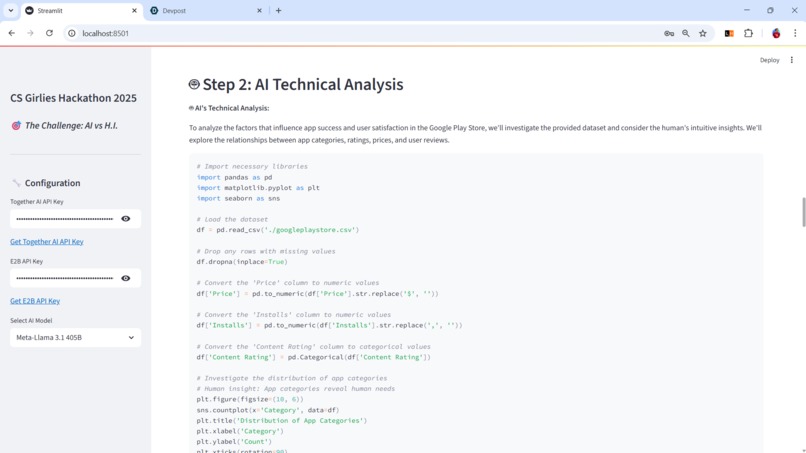The image size is (806, 453).
Task: Click the df.dropna(inplace=True) code line
Action: pos(242,262)
